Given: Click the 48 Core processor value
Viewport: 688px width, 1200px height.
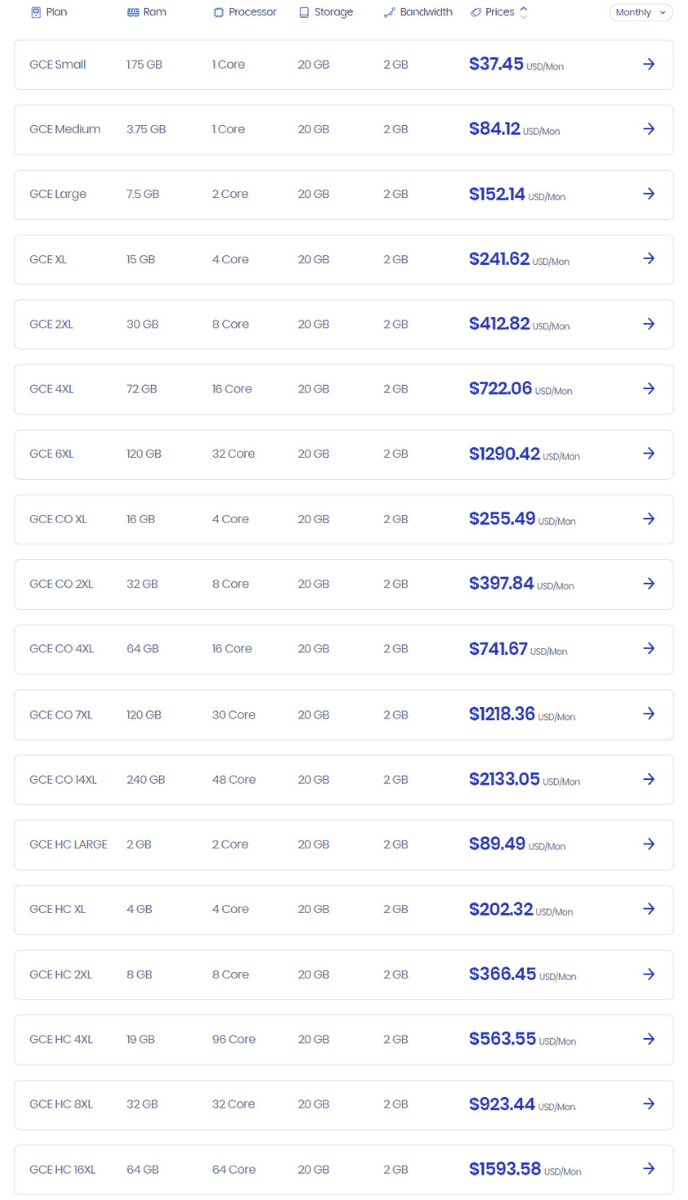Looking at the screenshot, I should point(234,779).
